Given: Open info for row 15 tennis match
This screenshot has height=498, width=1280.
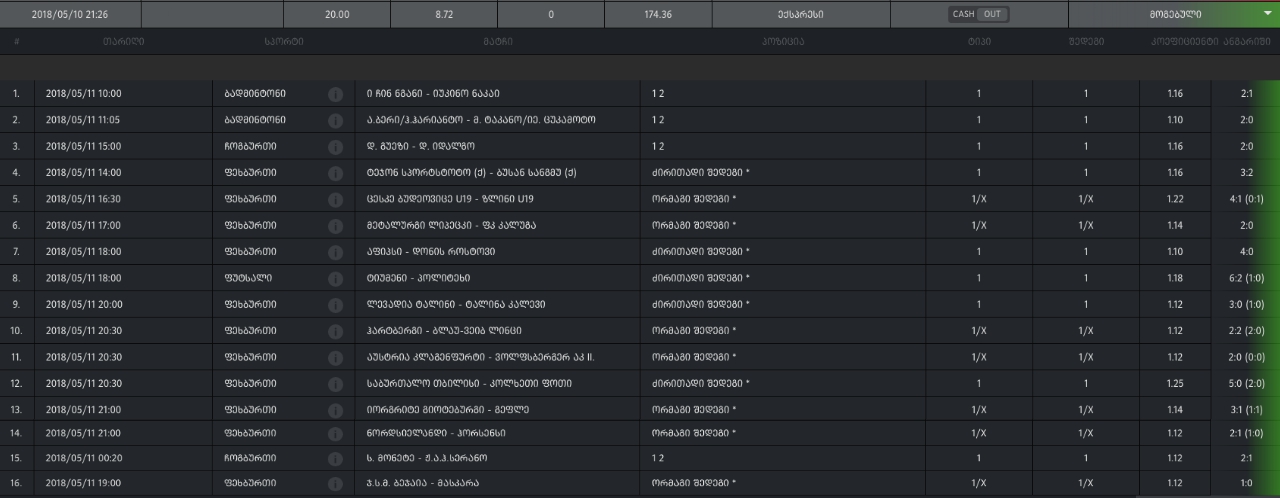Looking at the screenshot, I should (335, 458).
